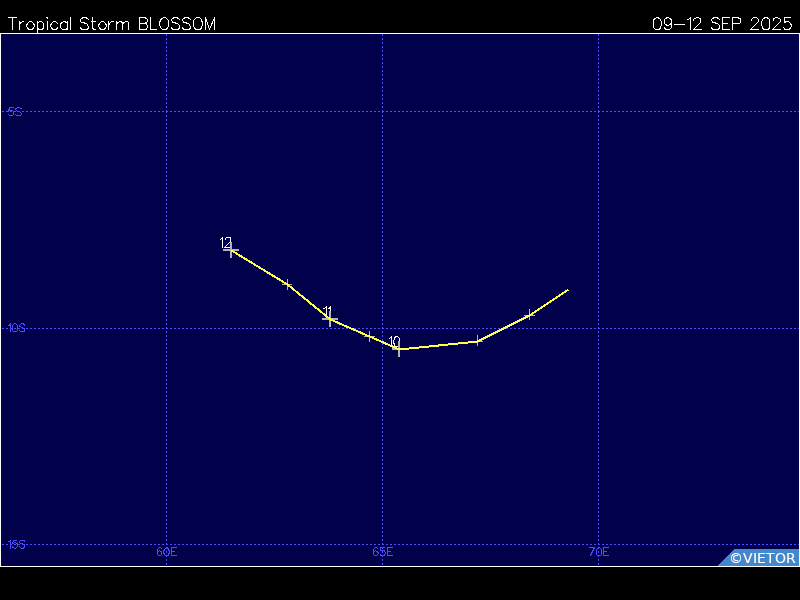Click the day 10 track marker

(399, 349)
